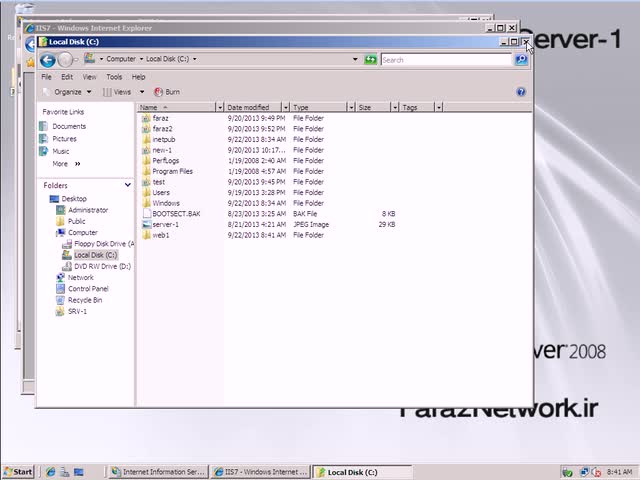Click the Forward navigation arrow button

click(x=65, y=60)
